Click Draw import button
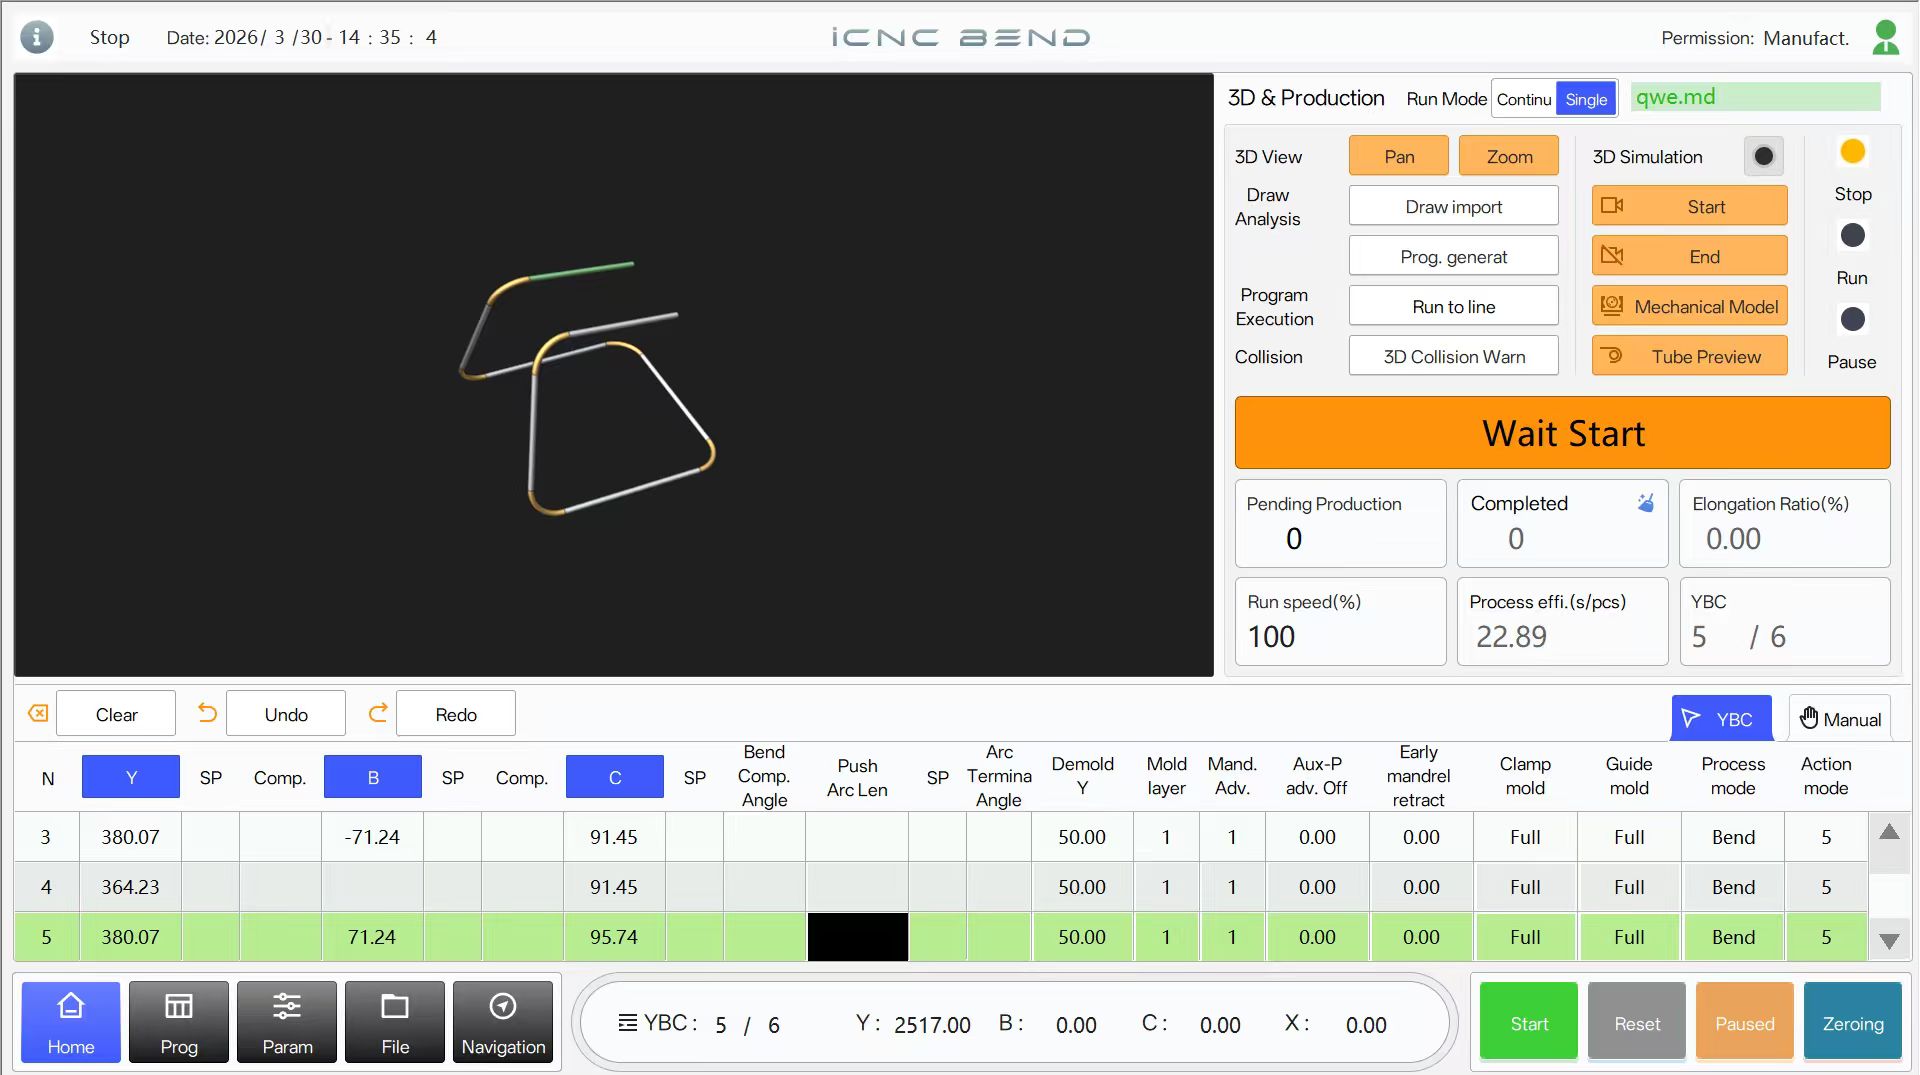Image resolution: width=1920 pixels, height=1075 pixels. pos(1454,206)
